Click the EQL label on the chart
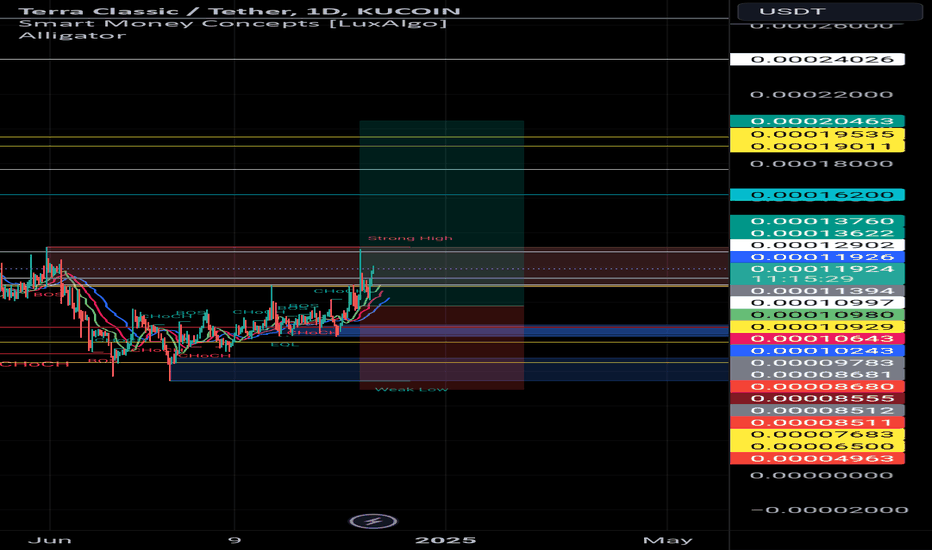The height and width of the screenshot is (550, 932). point(284,344)
